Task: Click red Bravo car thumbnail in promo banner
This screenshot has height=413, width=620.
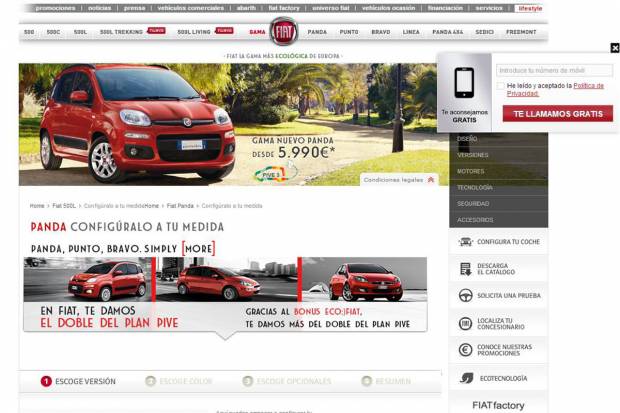Action: (x=366, y=281)
